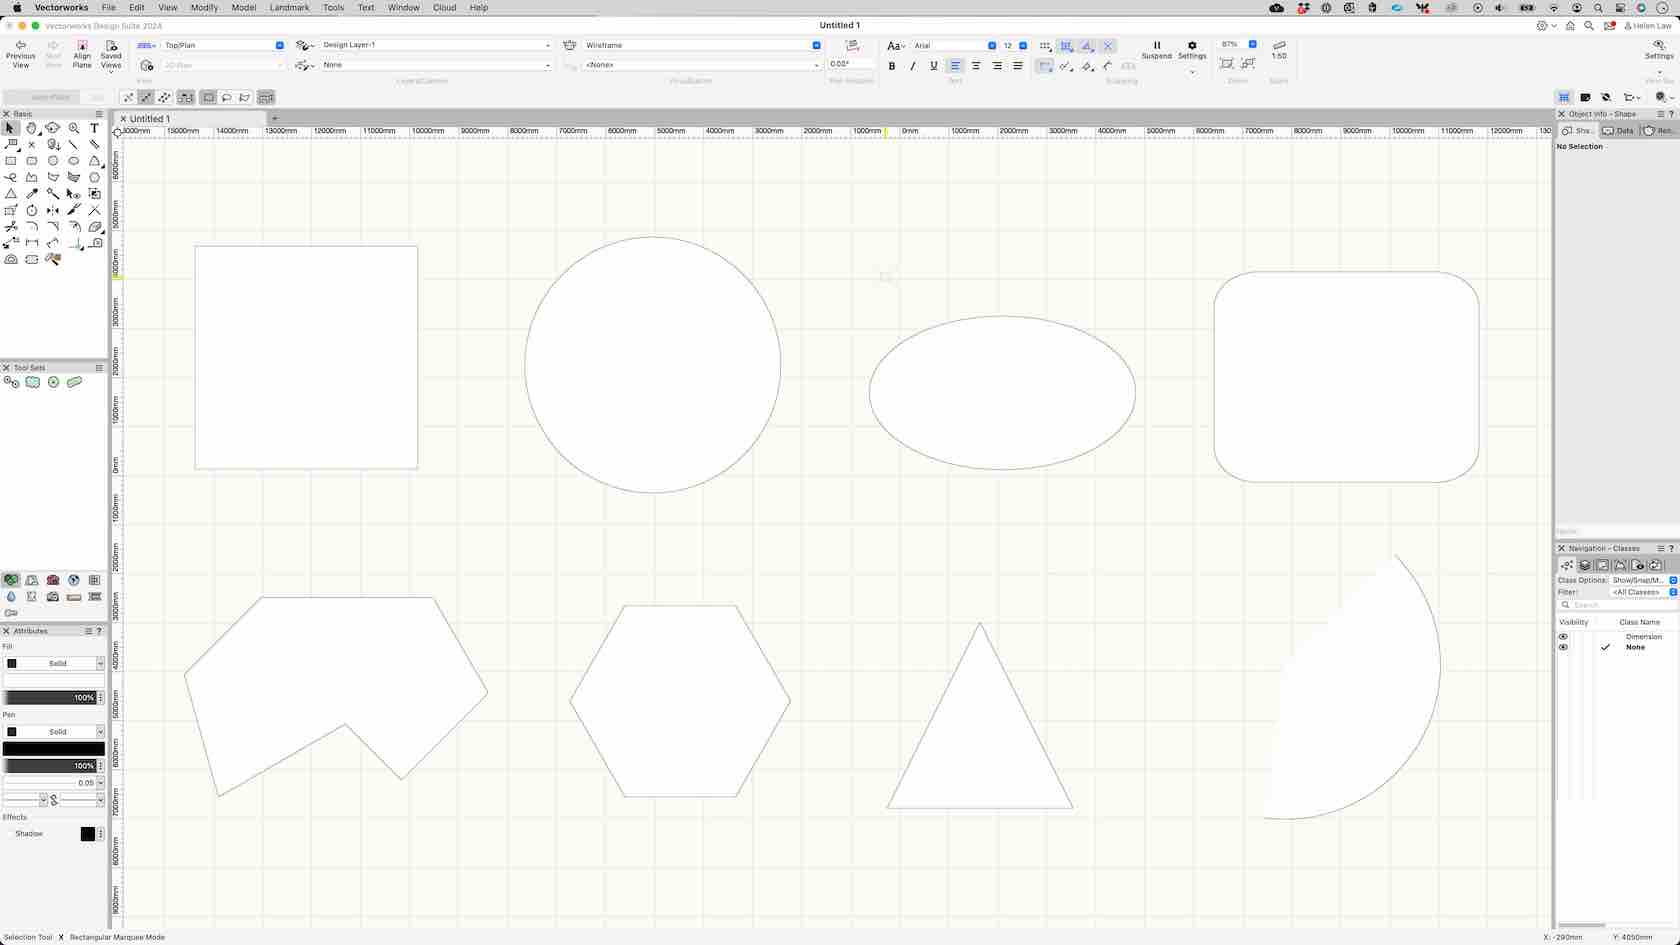Enable the Shadow checkbox under Effects

pyautogui.click(x=10, y=833)
